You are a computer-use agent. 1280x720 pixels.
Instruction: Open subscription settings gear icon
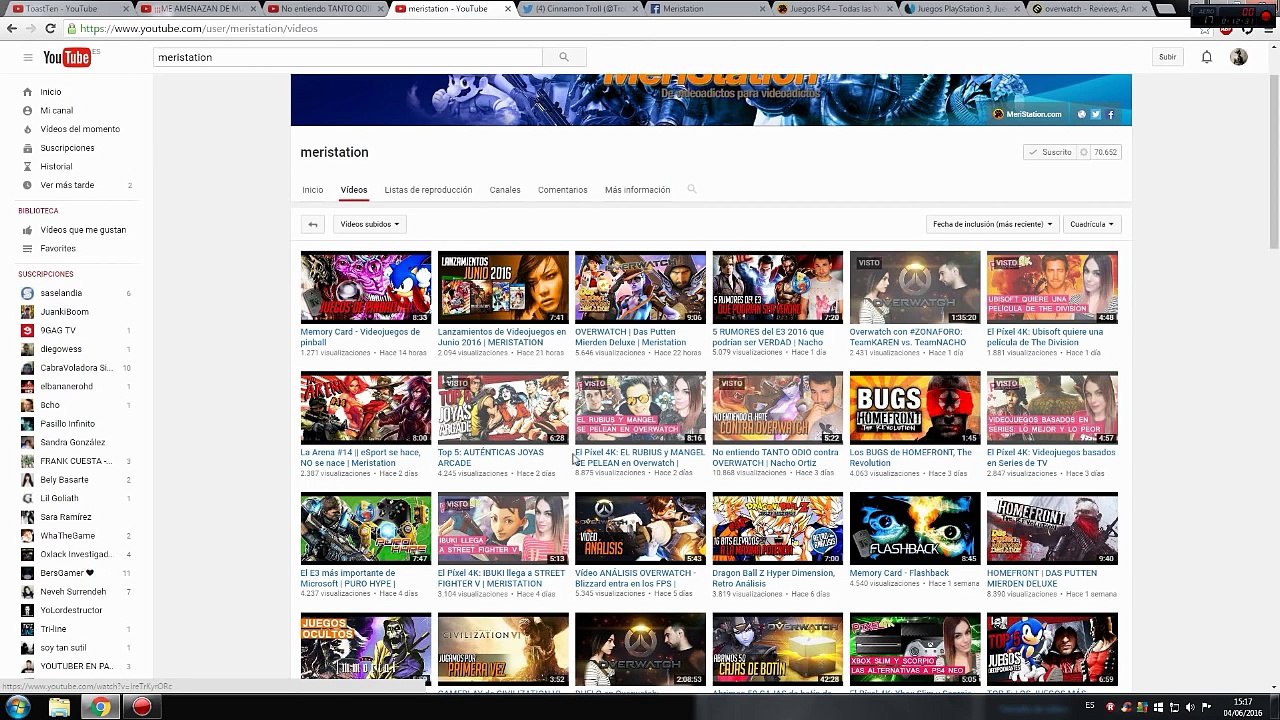pyautogui.click(x=1083, y=152)
